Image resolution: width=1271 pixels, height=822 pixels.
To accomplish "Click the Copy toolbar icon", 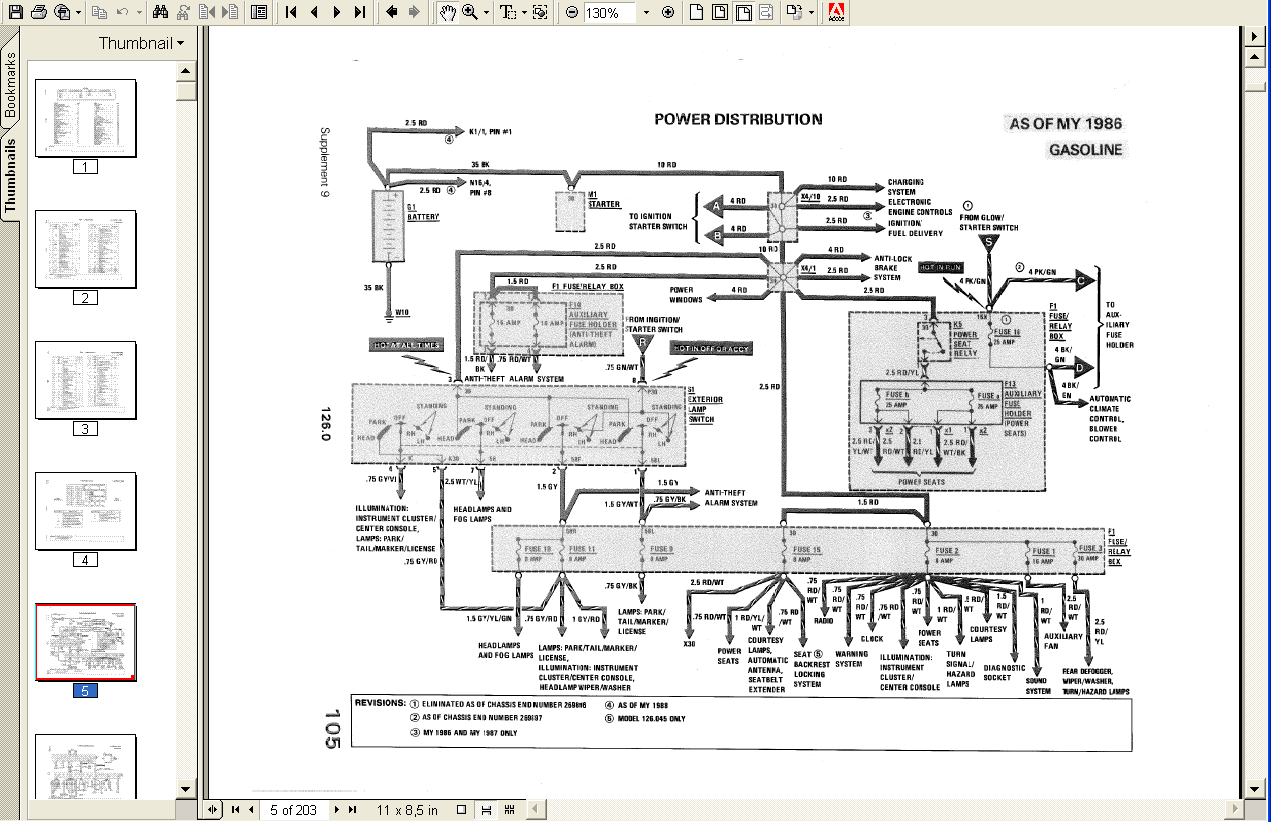I will [99, 12].
